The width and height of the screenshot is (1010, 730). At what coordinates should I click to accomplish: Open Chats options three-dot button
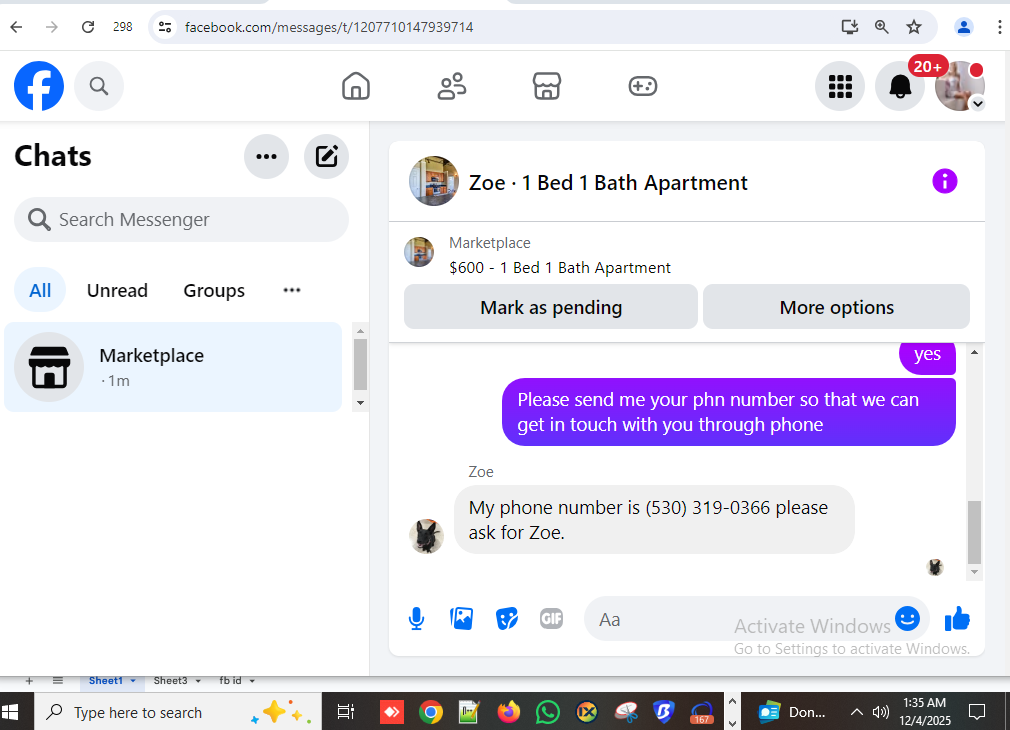pos(266,156)
